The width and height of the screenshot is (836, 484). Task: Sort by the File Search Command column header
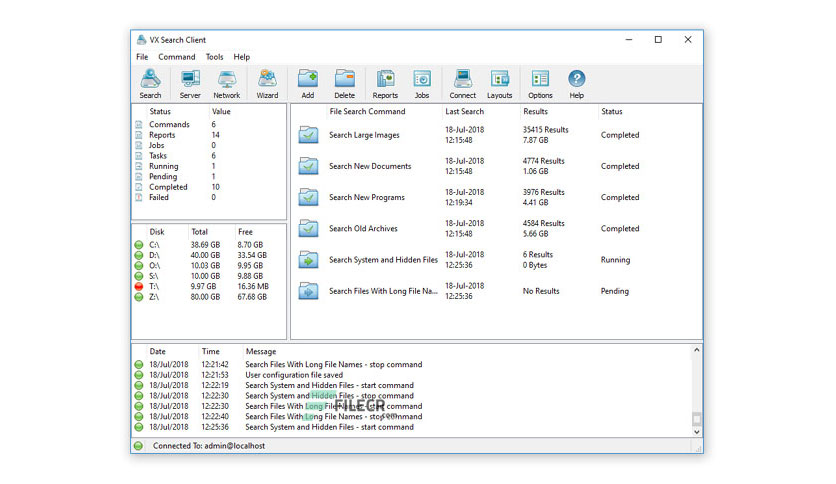coord(367,111)
